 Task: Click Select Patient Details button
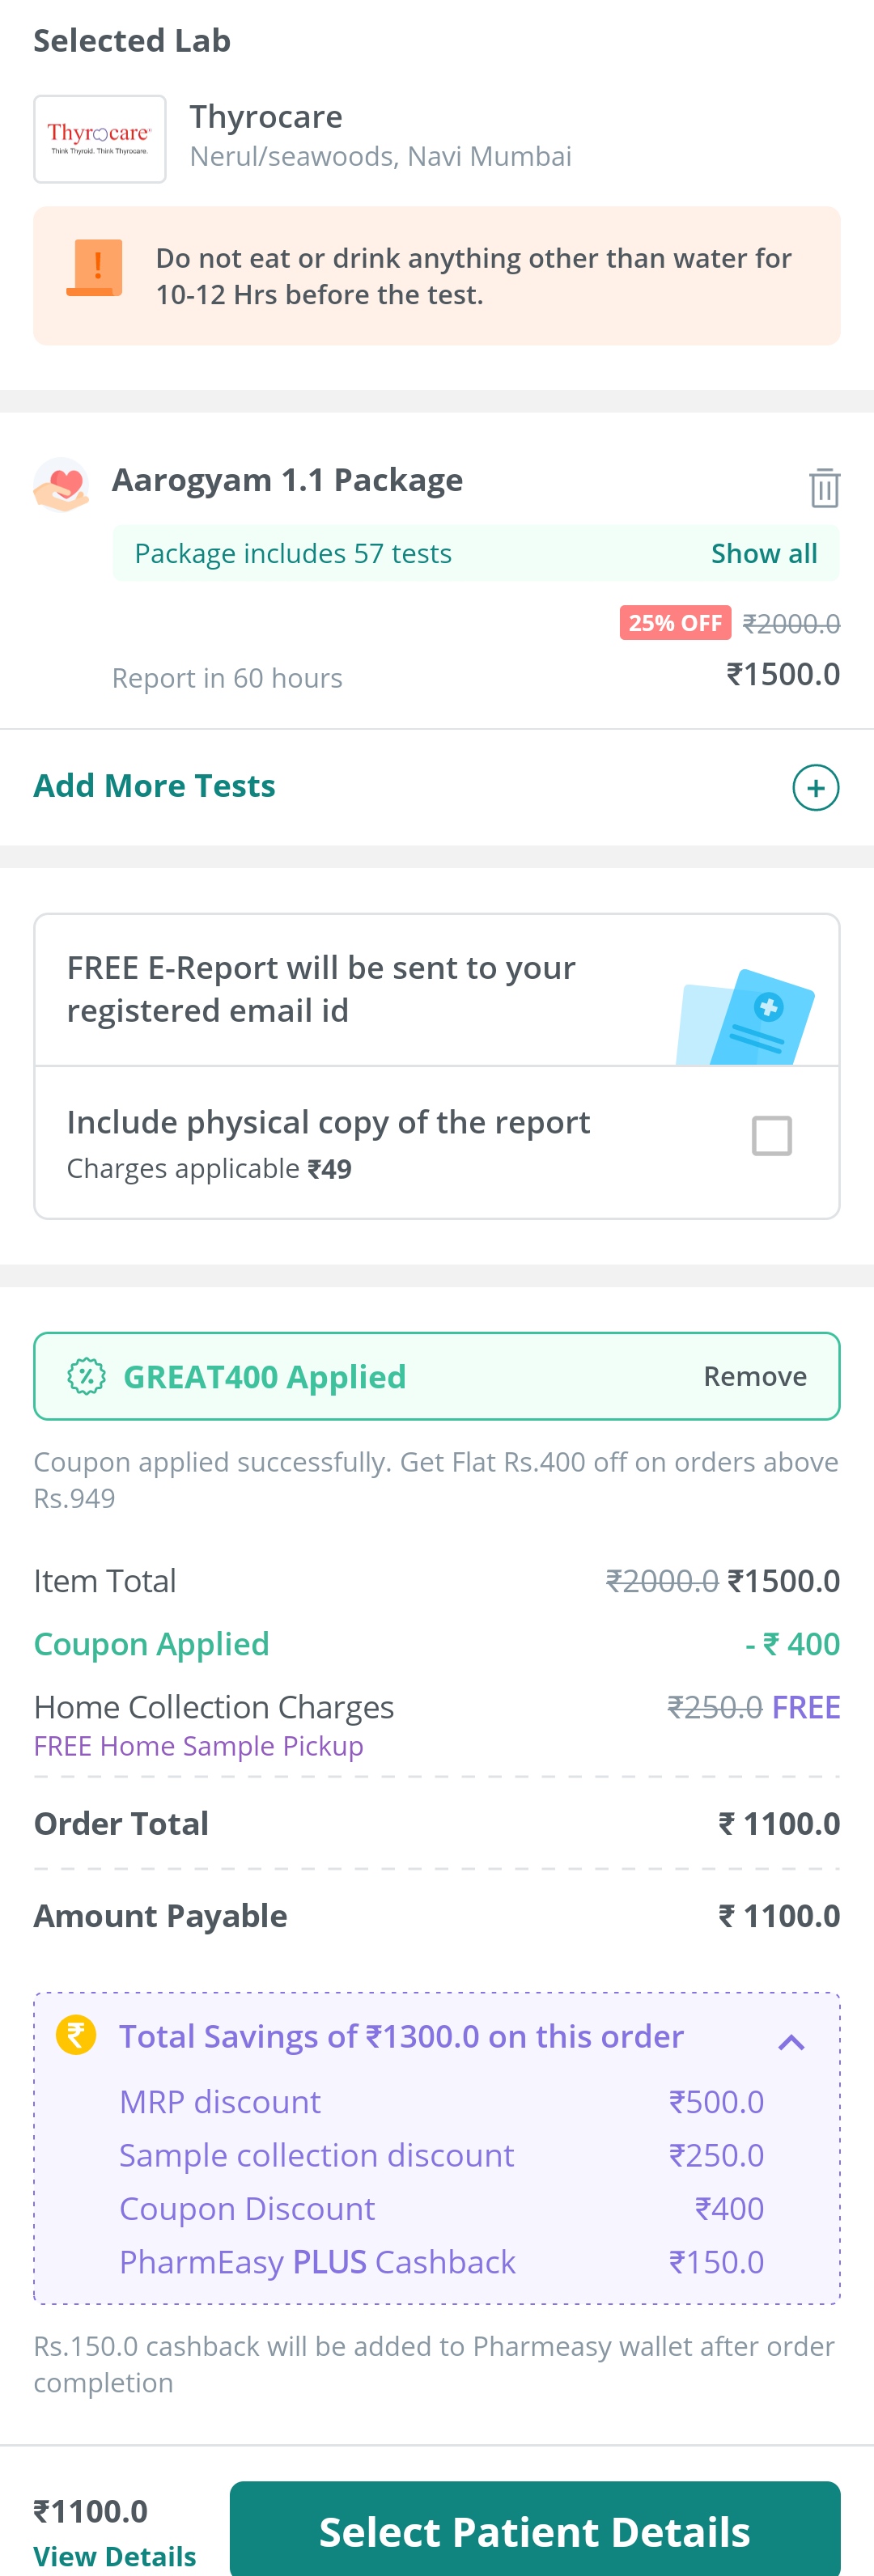535,2530
